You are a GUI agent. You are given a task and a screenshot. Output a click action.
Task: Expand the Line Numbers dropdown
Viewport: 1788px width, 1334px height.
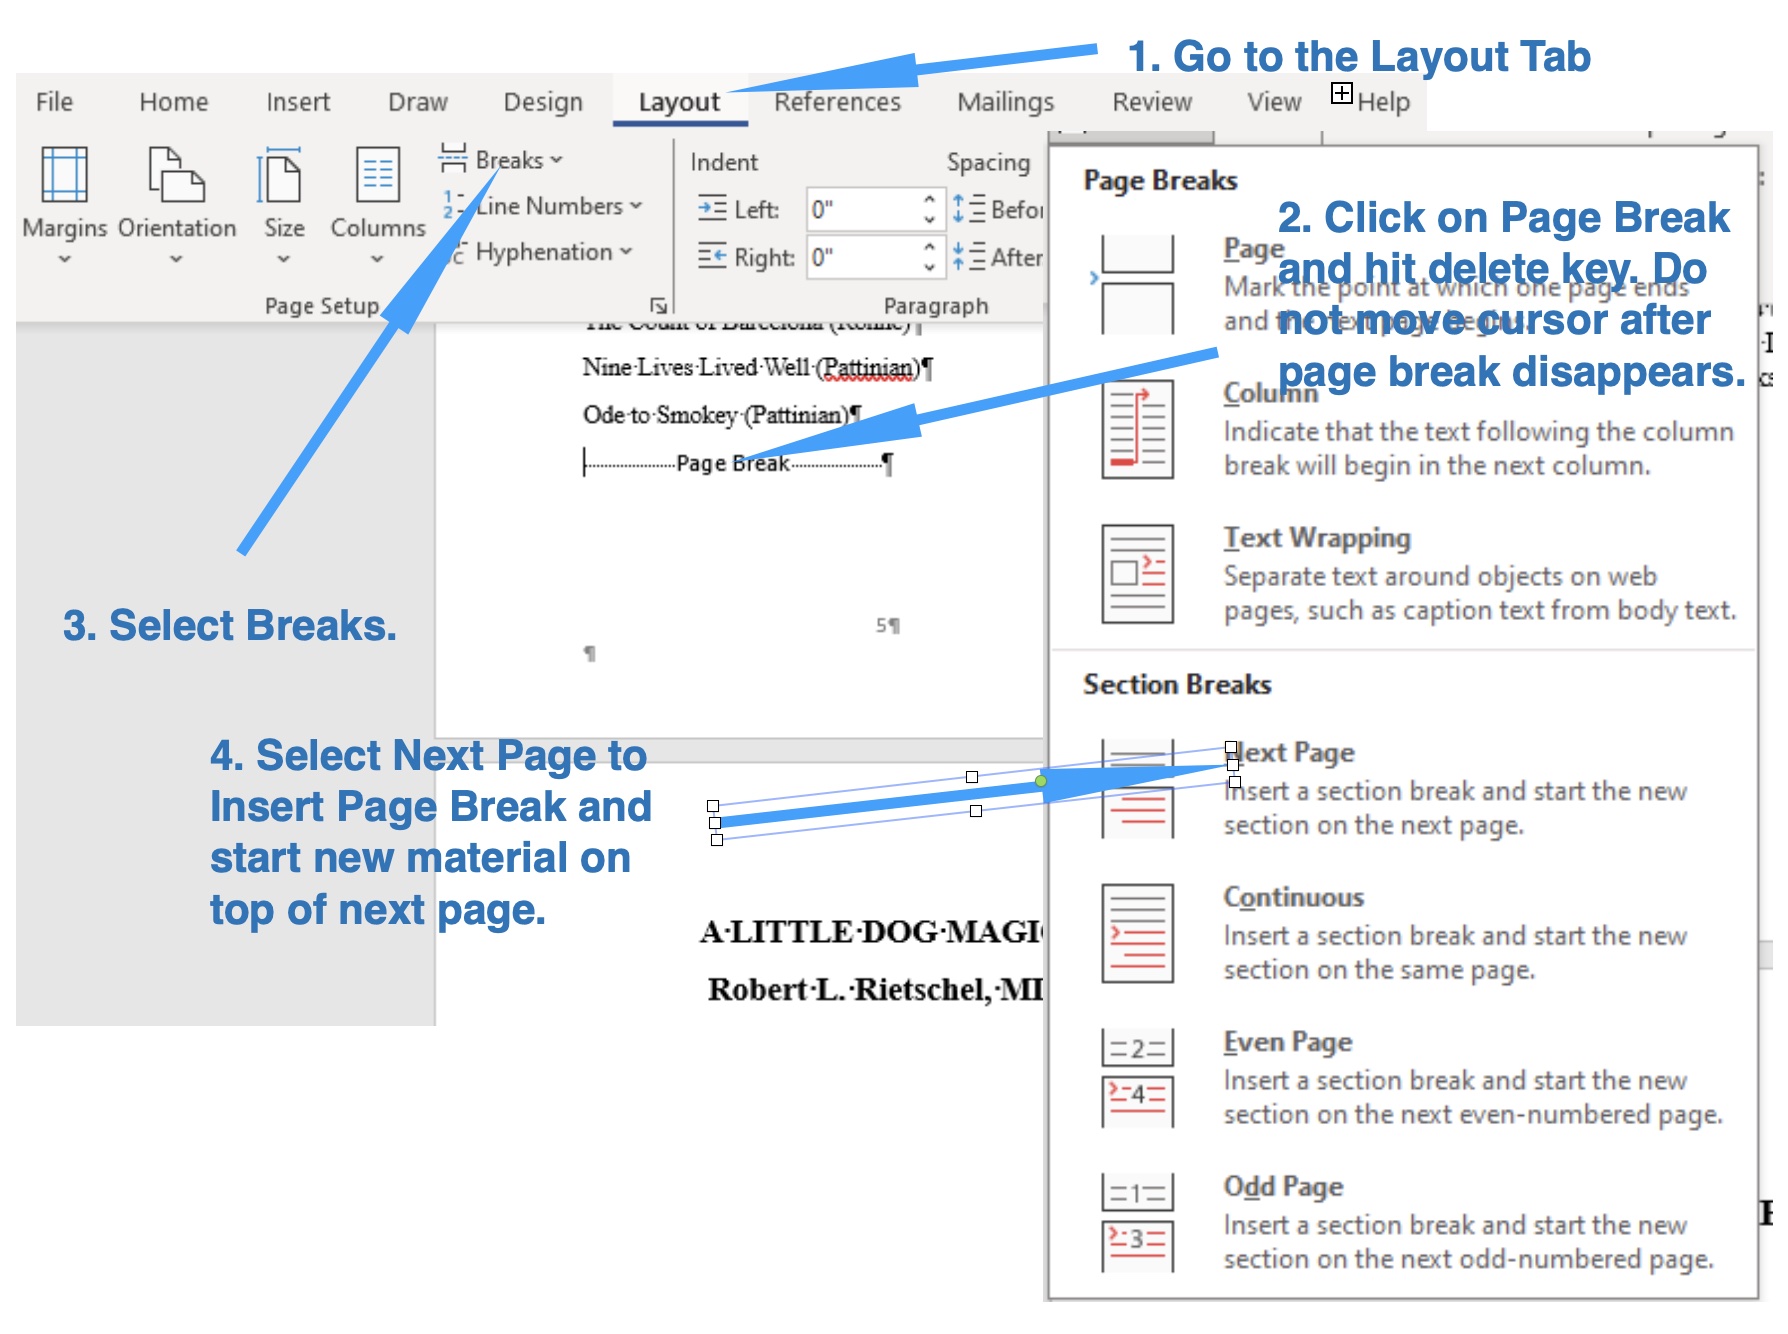point(541,206)
